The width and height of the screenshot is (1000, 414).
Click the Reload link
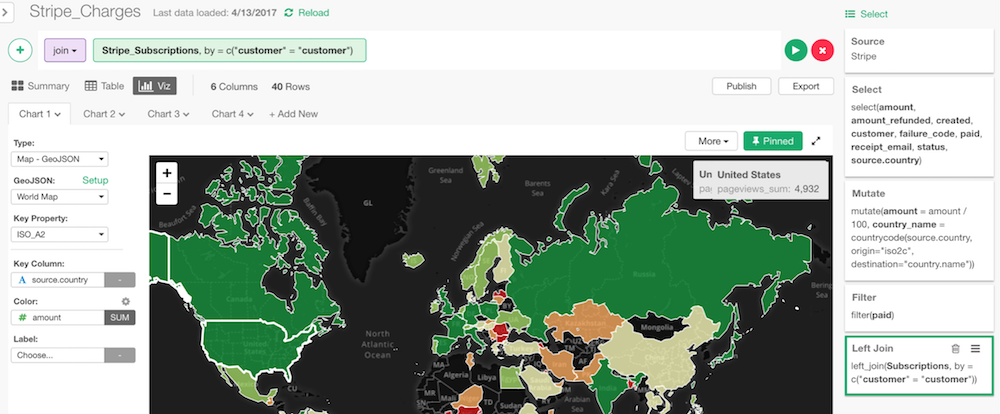click(314, 13)
